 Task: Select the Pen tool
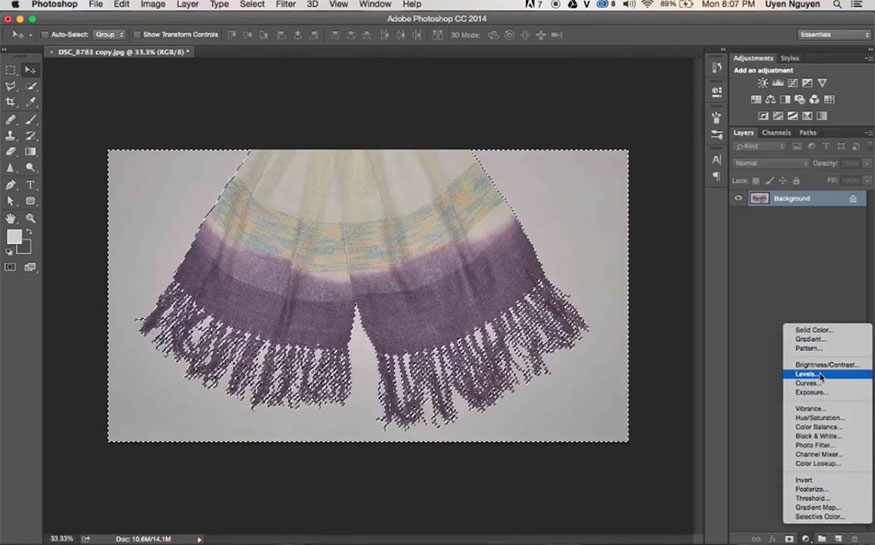click(11, 185)
